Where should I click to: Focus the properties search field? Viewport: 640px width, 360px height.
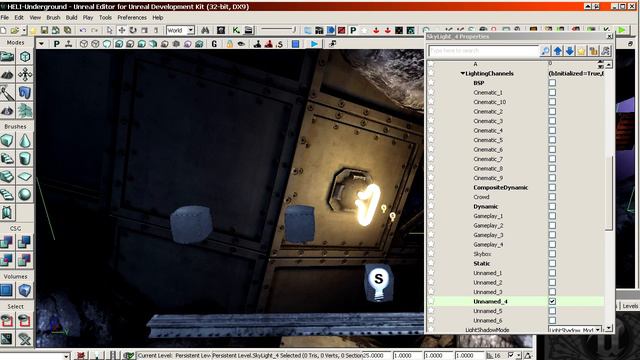pos(483,51)
